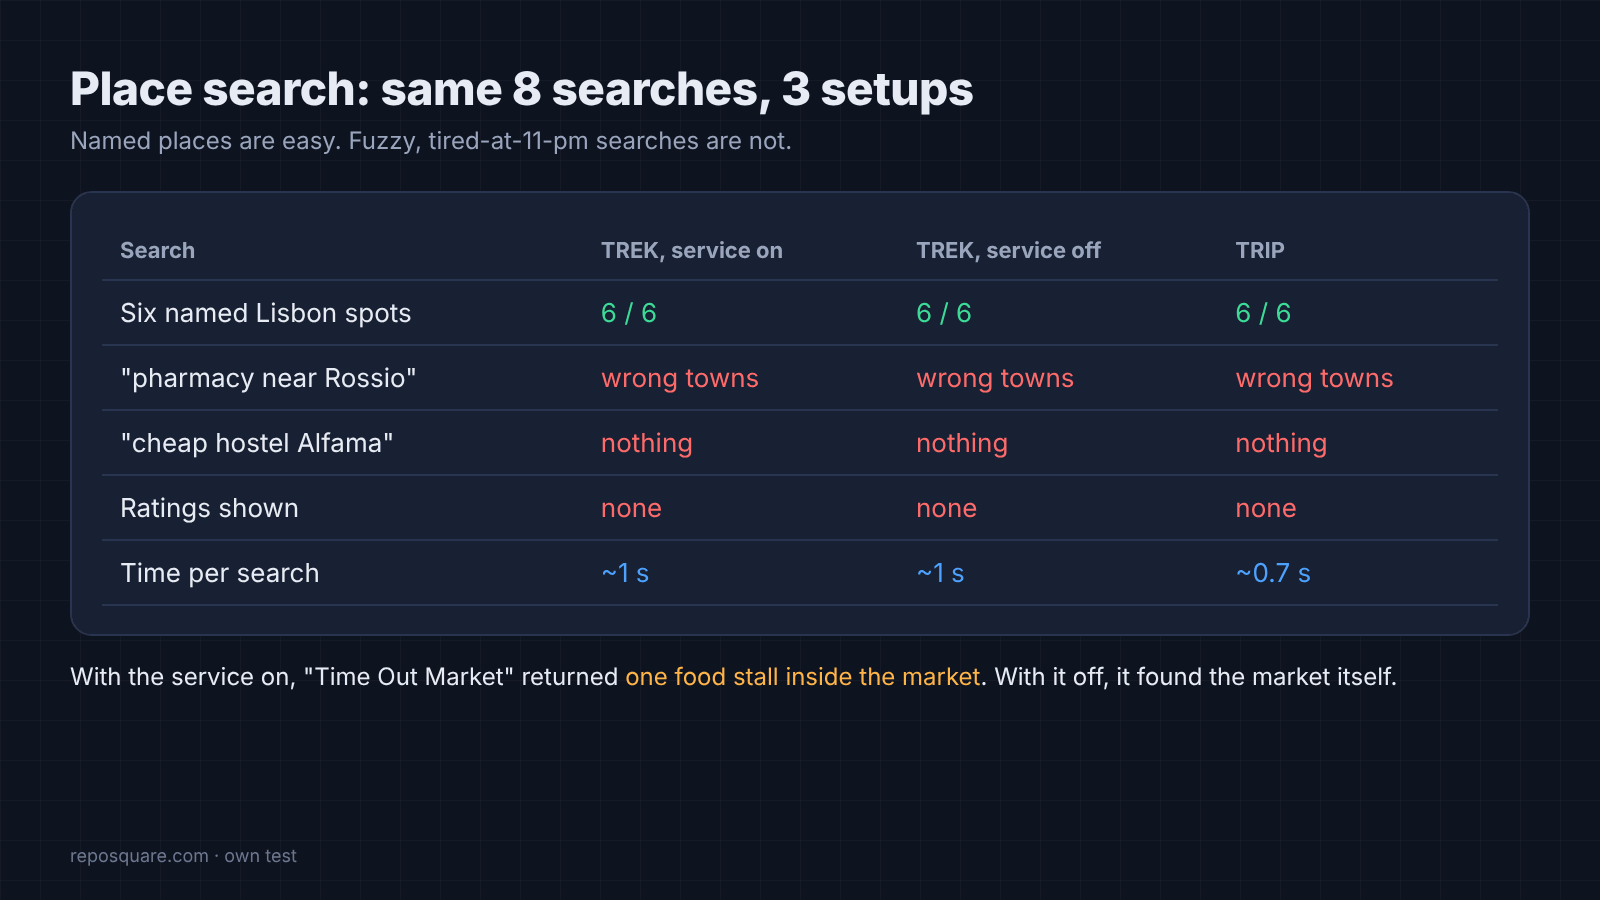Click the green '6 / 6' under TREK, service off
The width and height of the screenshot is (1600, 900).
[944, 313]
